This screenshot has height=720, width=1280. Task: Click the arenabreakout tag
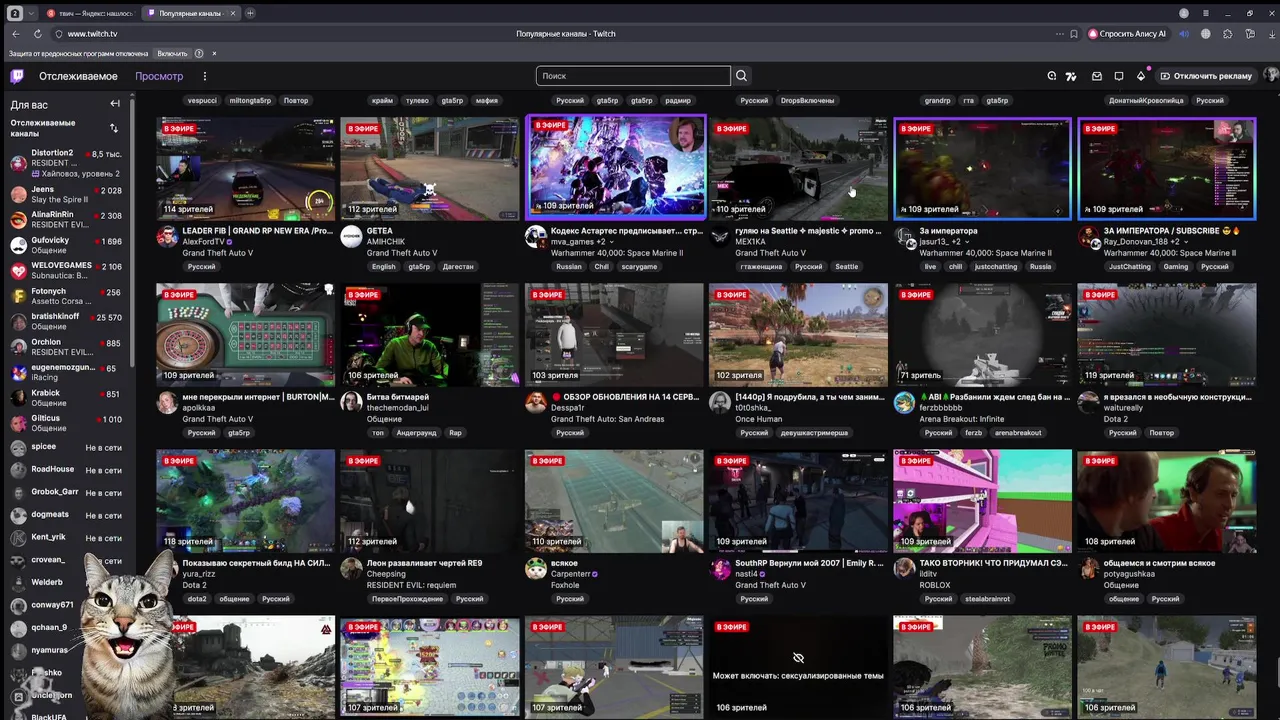(x=1018, y=433)
